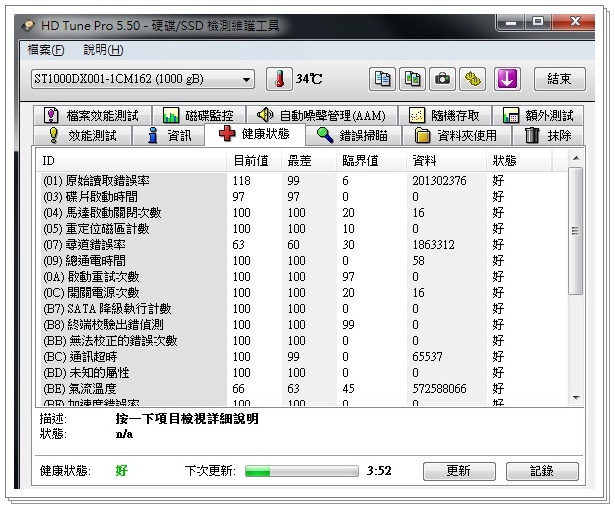Select the (04) 馬達啟動關閉次數 row
This screenshot has width=615, height=509.
point(302,213)
